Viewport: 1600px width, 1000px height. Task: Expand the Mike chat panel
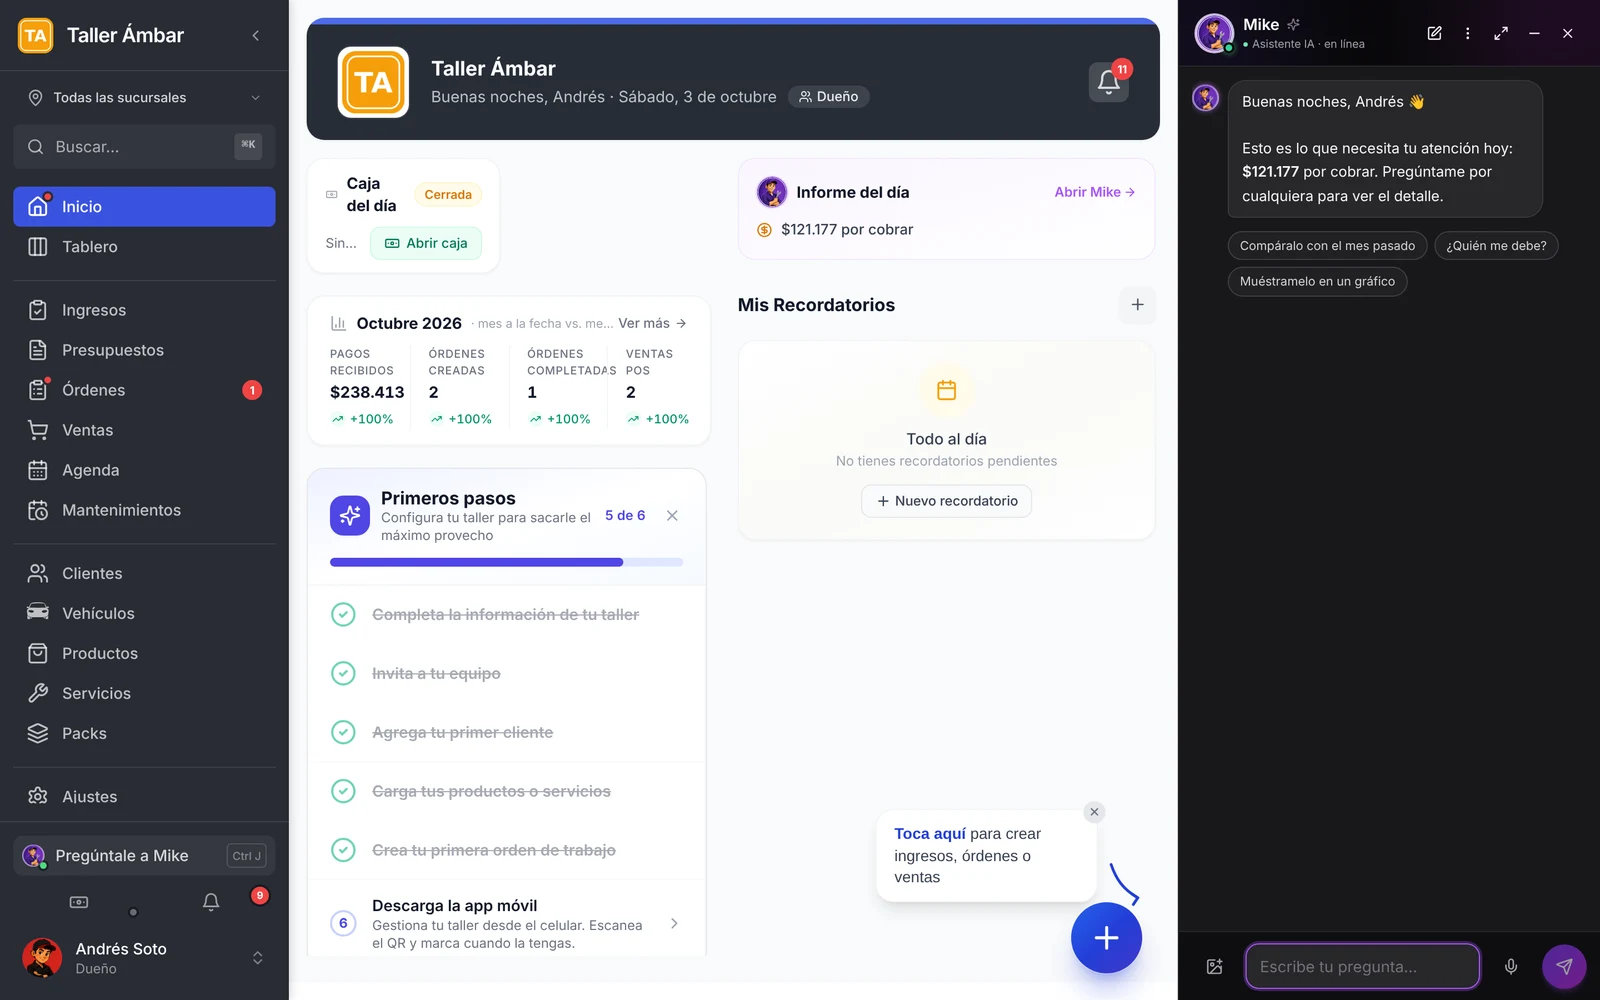(x=1501, y=33)
